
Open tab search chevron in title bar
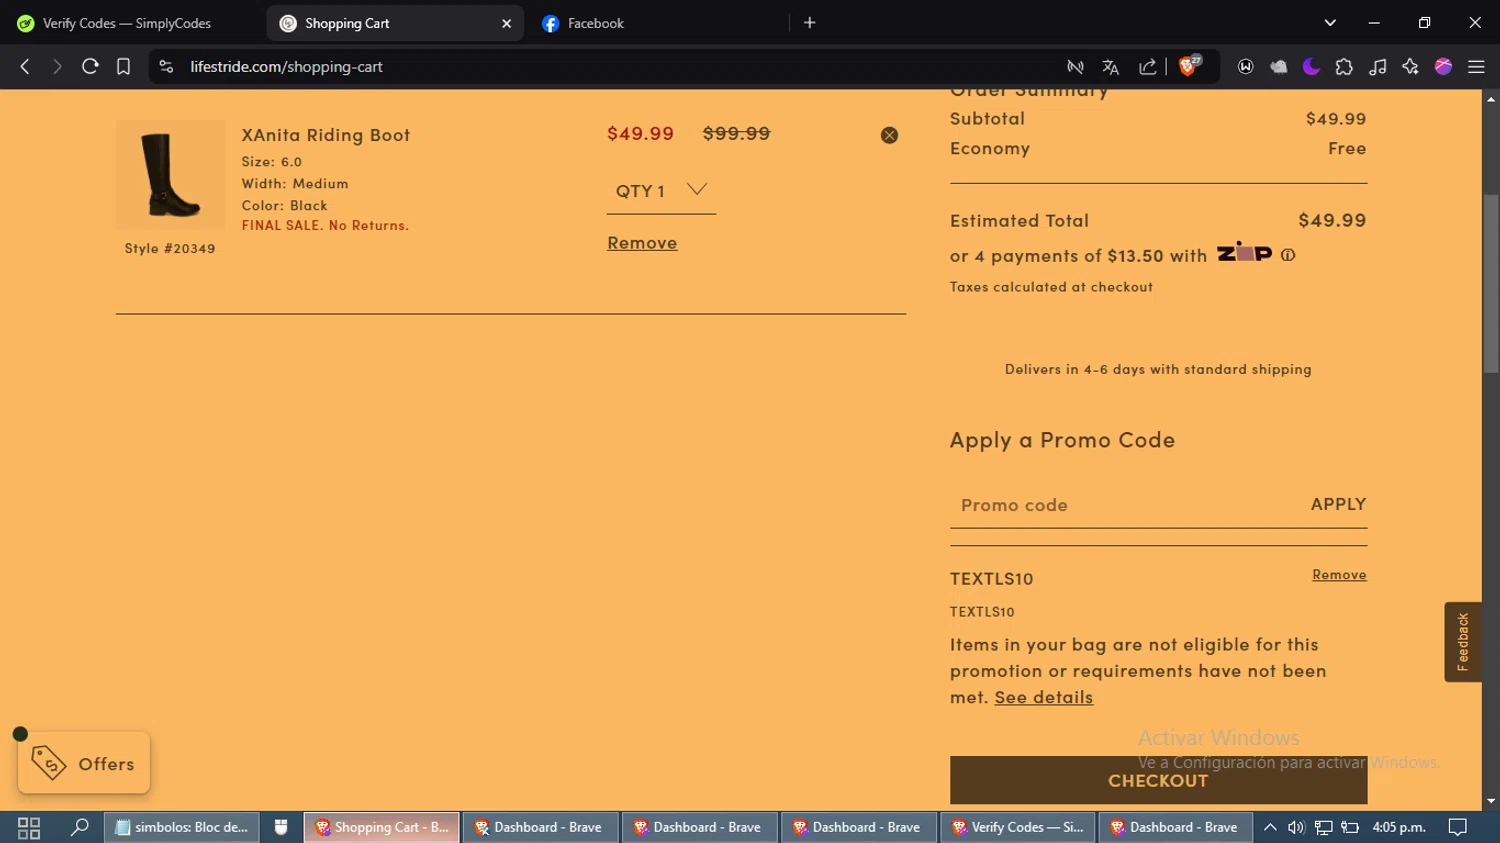point(1330,23)
